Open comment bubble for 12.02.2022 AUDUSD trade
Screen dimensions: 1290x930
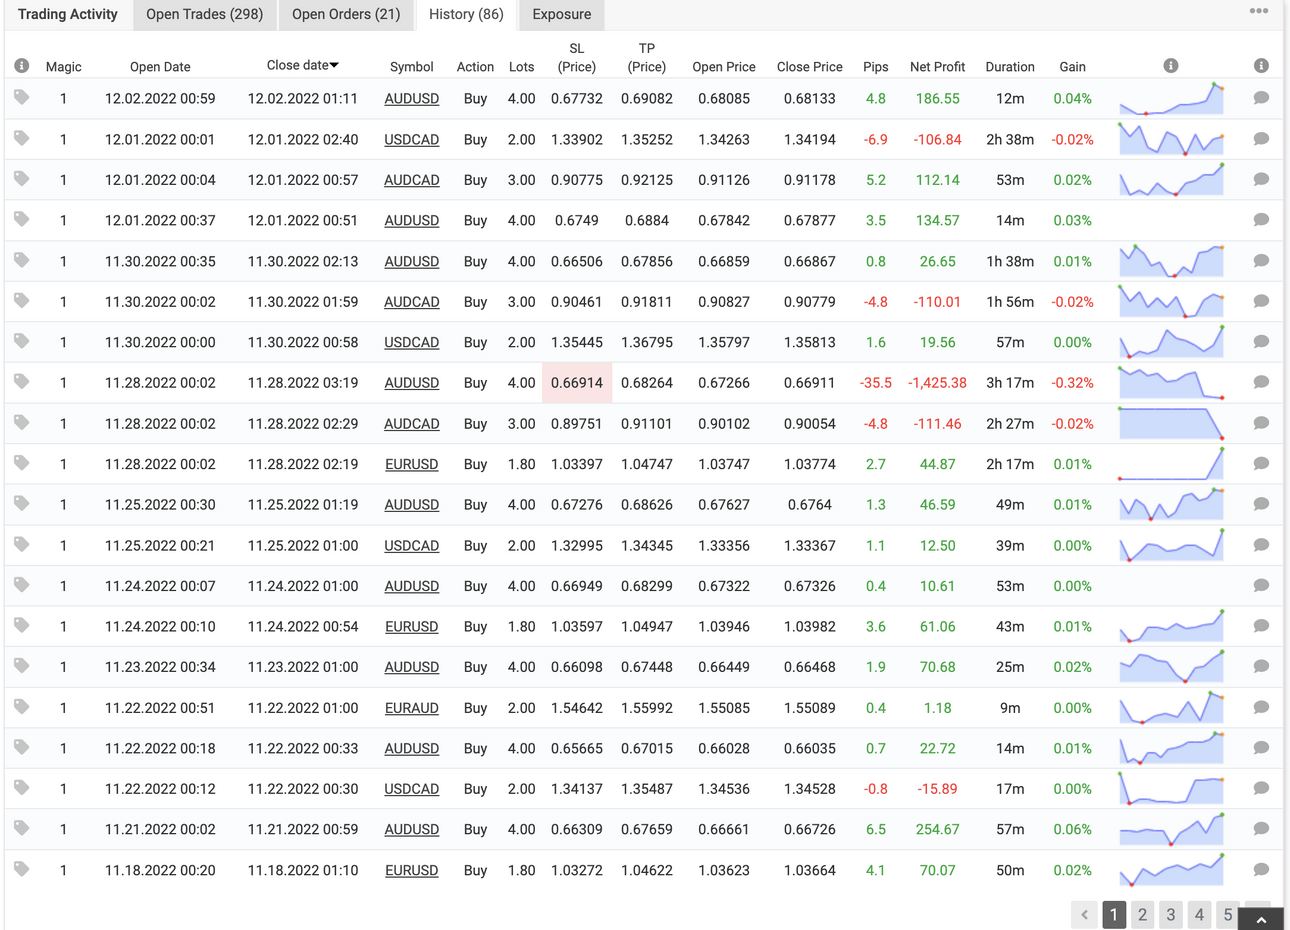coord(1261,98)
